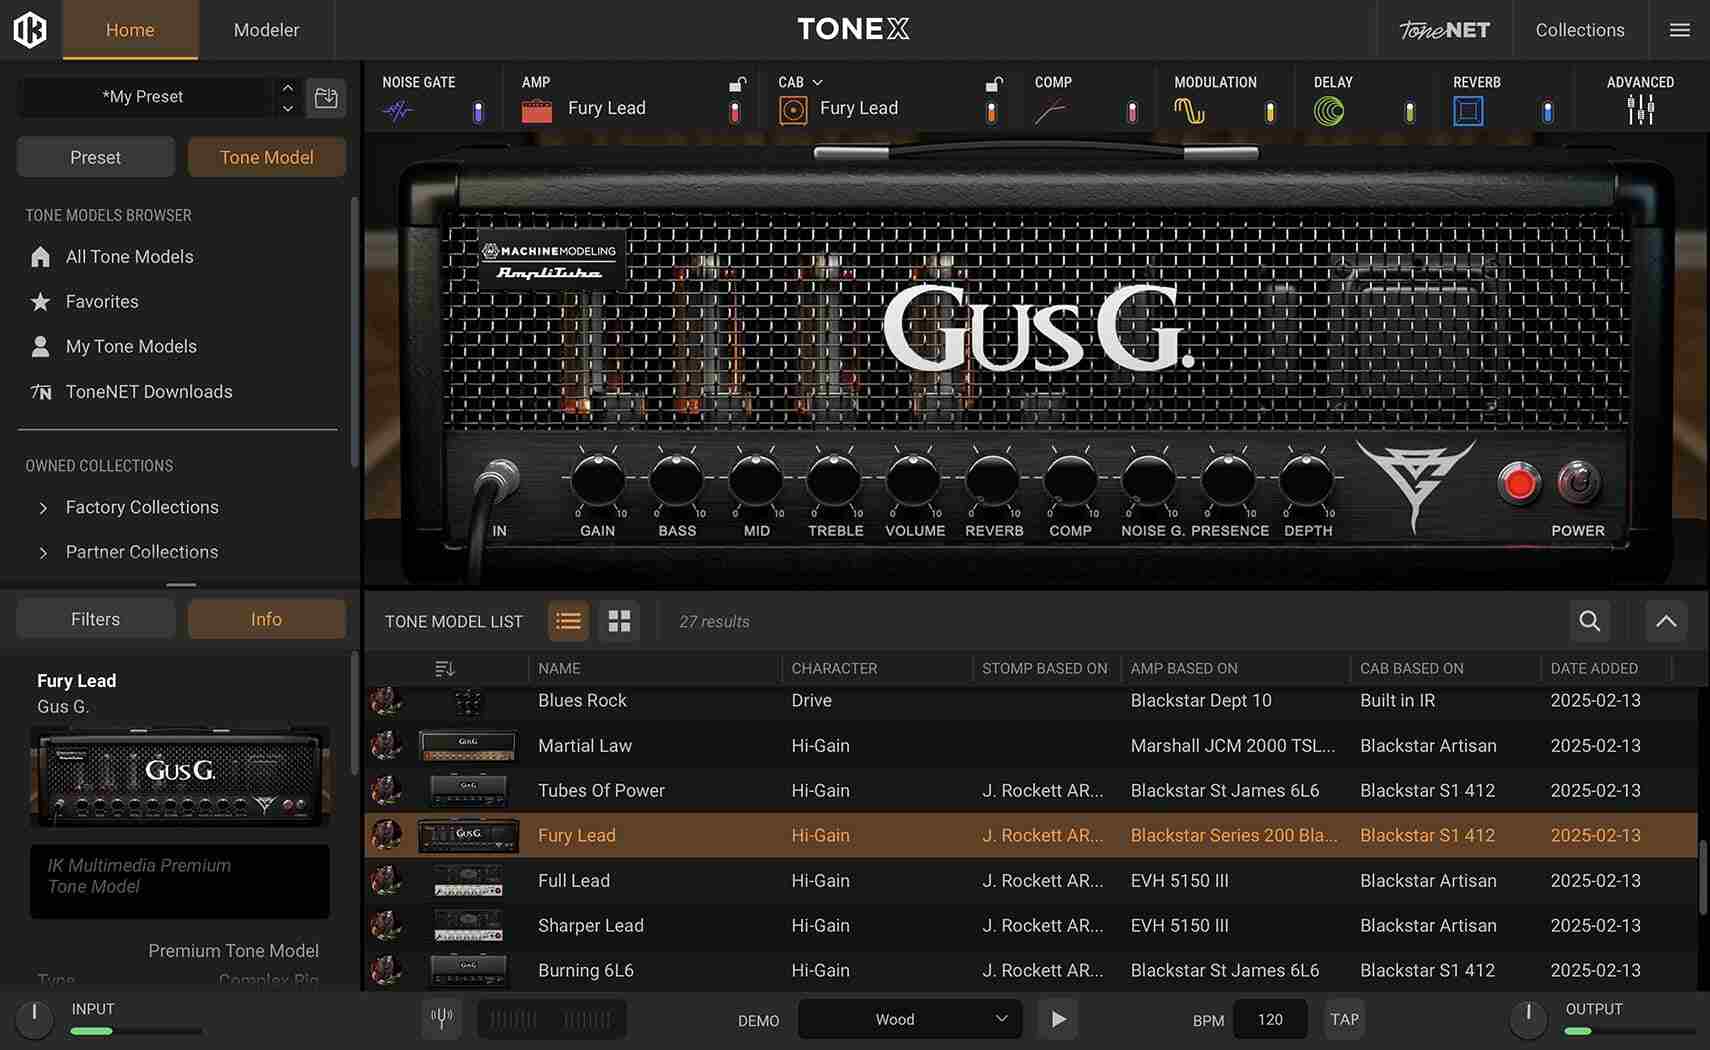Select the Modulation effect icon
The image size is (1710, 1050).
(1192, 110)
